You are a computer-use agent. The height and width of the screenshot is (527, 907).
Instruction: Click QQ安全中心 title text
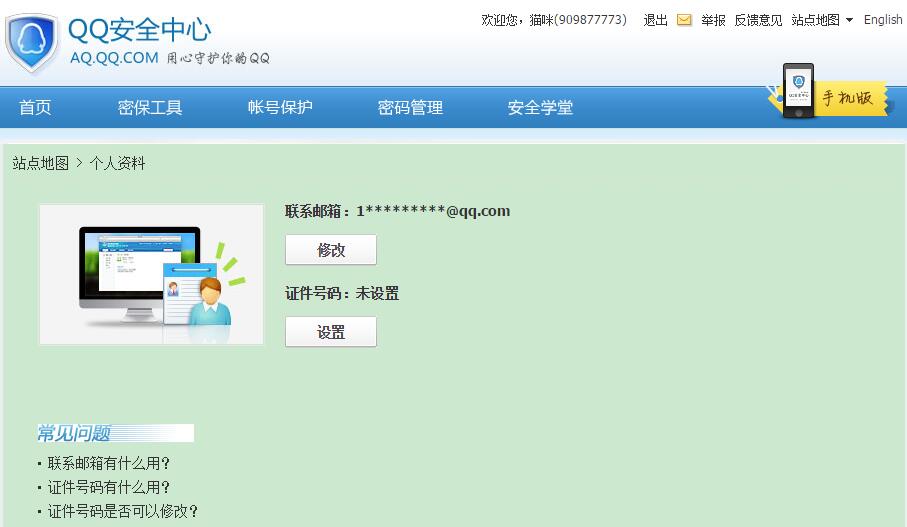click(x=139, y=30)
